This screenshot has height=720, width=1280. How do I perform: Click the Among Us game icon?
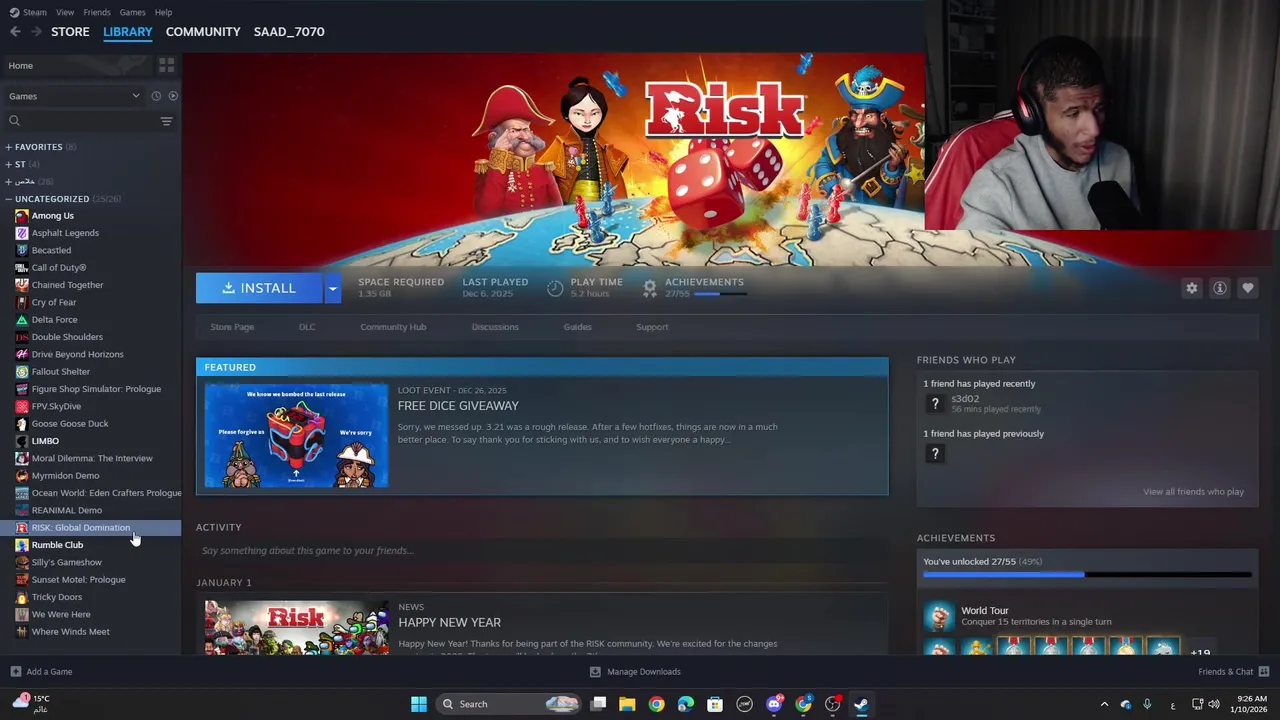[x=22, y=216]
